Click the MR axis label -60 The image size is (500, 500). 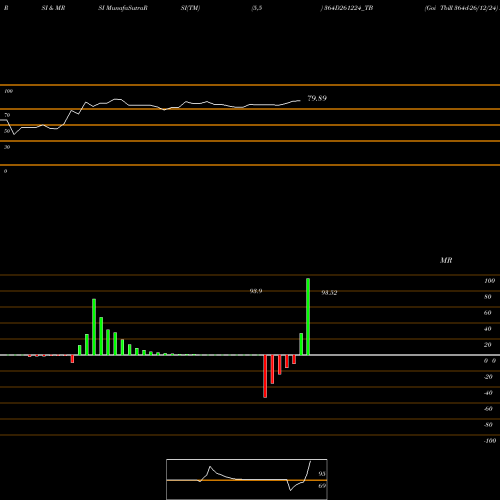488,409
